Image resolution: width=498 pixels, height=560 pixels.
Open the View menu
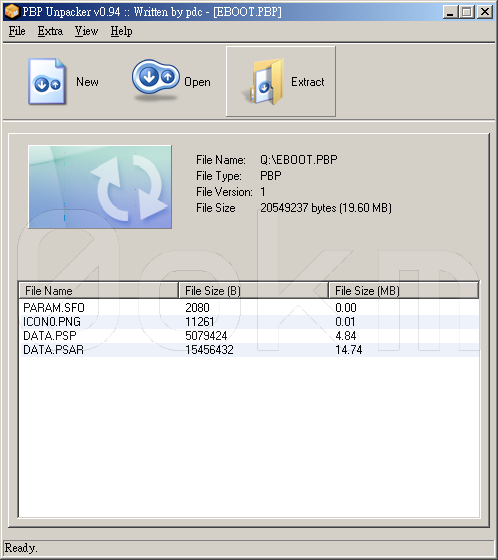pyautogui.click(x=86, y=31)
